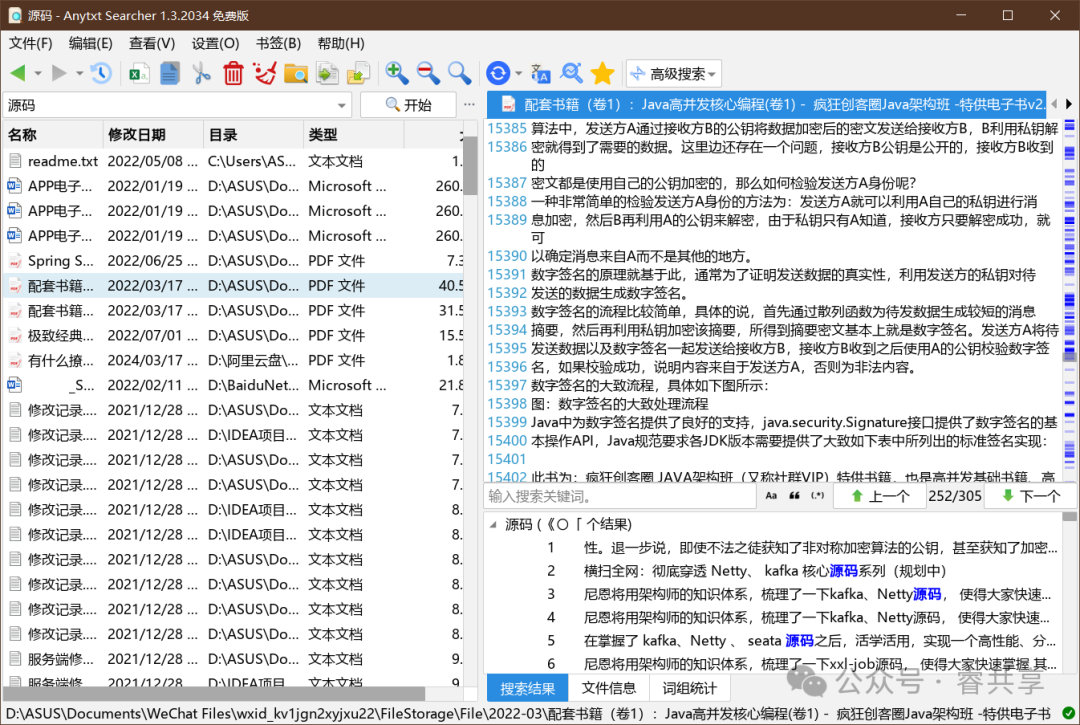Click the red trash delete icon
Image resolution: width=1080 pixels, height=725 pixels.
point(233,73)
